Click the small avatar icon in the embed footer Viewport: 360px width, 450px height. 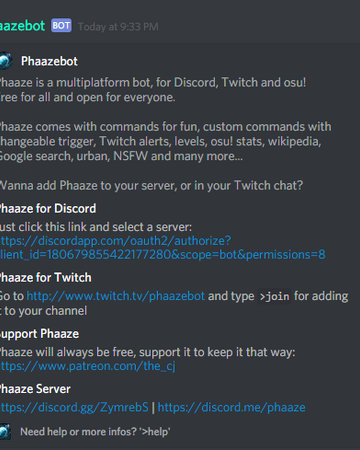5,432
